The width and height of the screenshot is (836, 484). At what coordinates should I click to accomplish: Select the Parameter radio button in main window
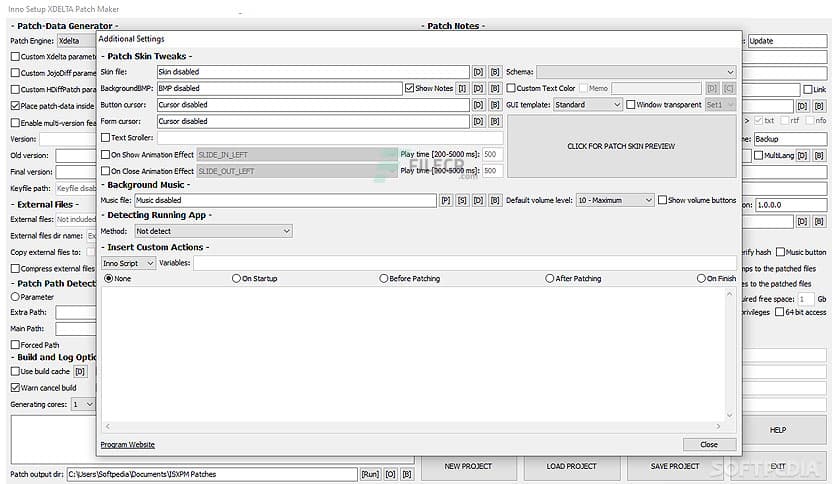[15, 297]
